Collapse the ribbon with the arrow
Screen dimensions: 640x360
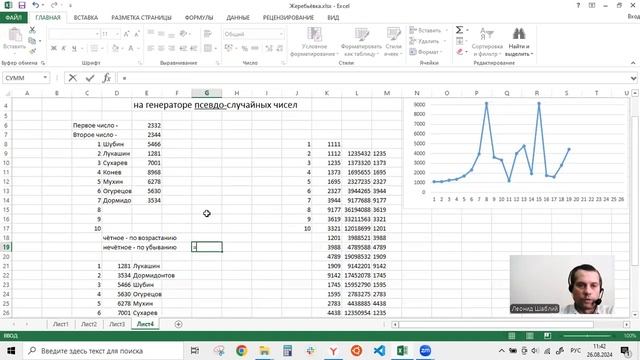coord(633,63)
